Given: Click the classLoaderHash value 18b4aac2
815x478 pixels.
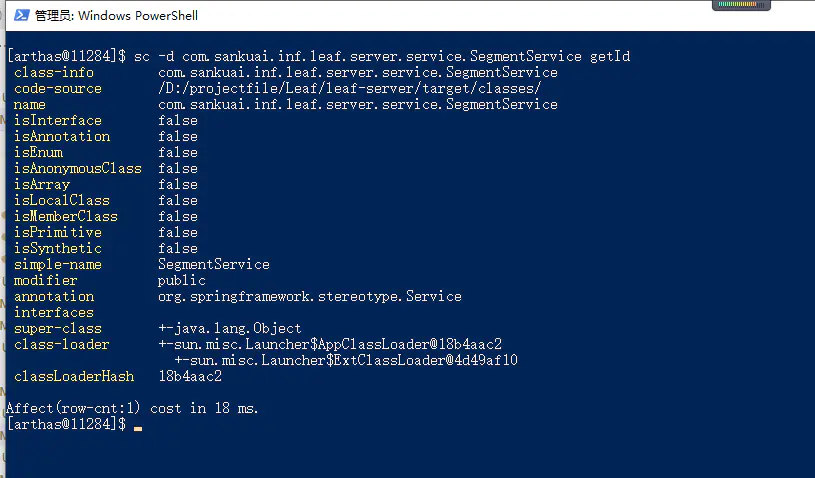Looking at the screenshot, I should (190, 376).
